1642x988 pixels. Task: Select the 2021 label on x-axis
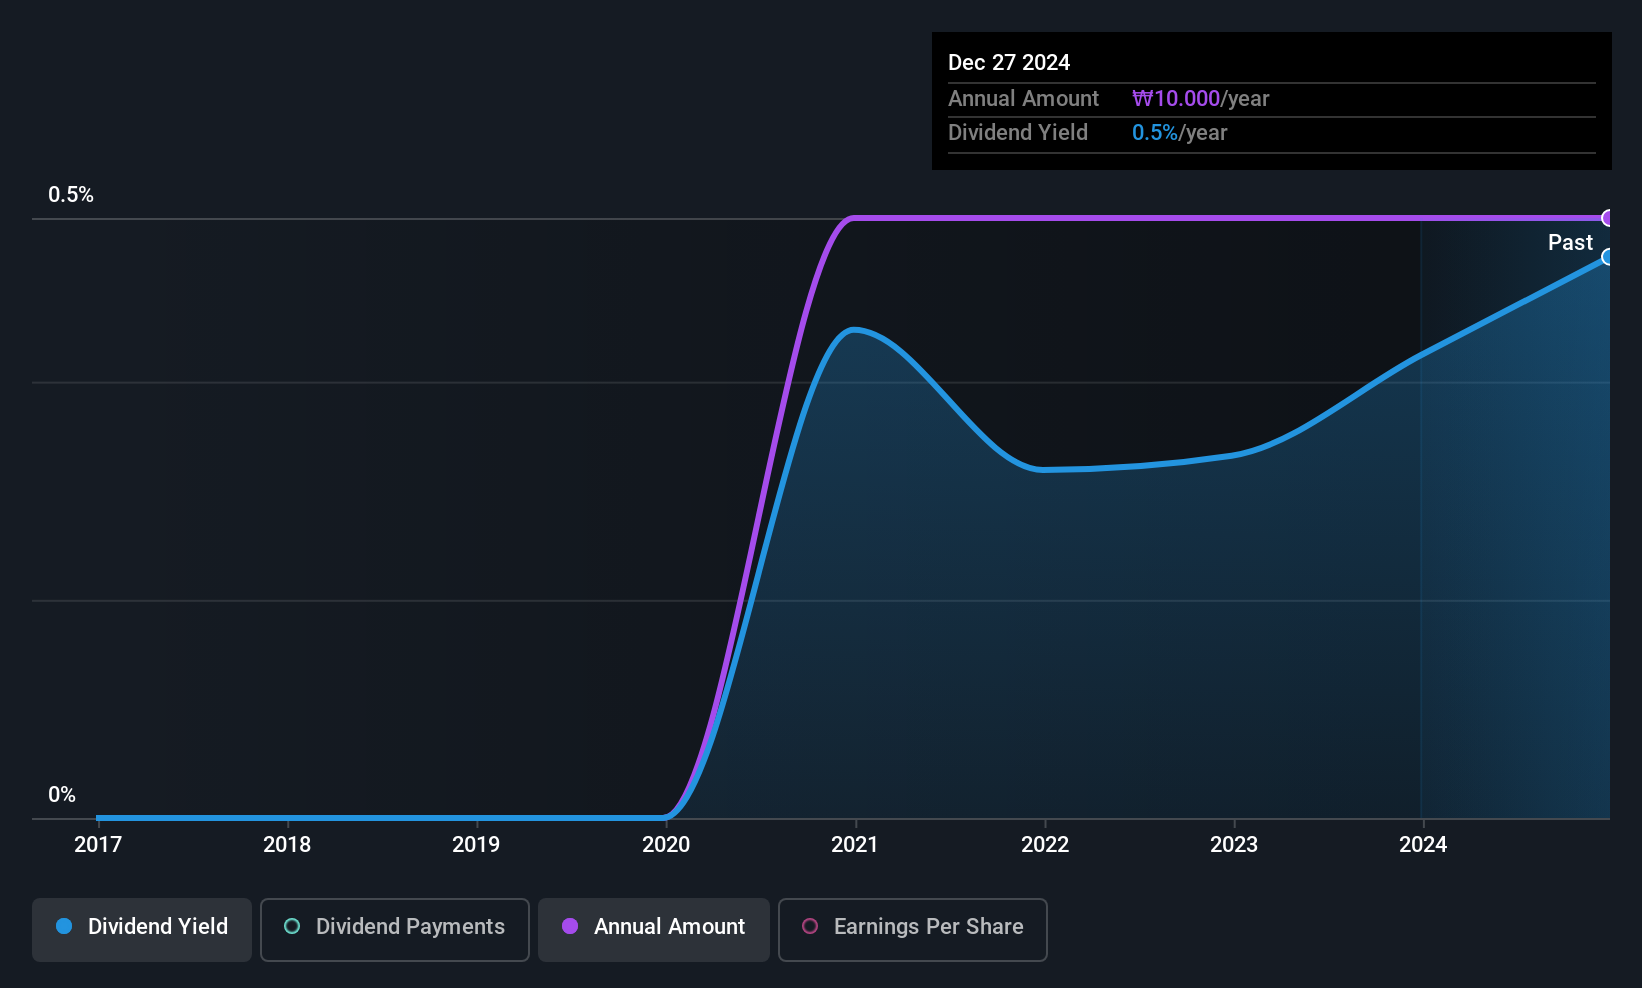855,844
